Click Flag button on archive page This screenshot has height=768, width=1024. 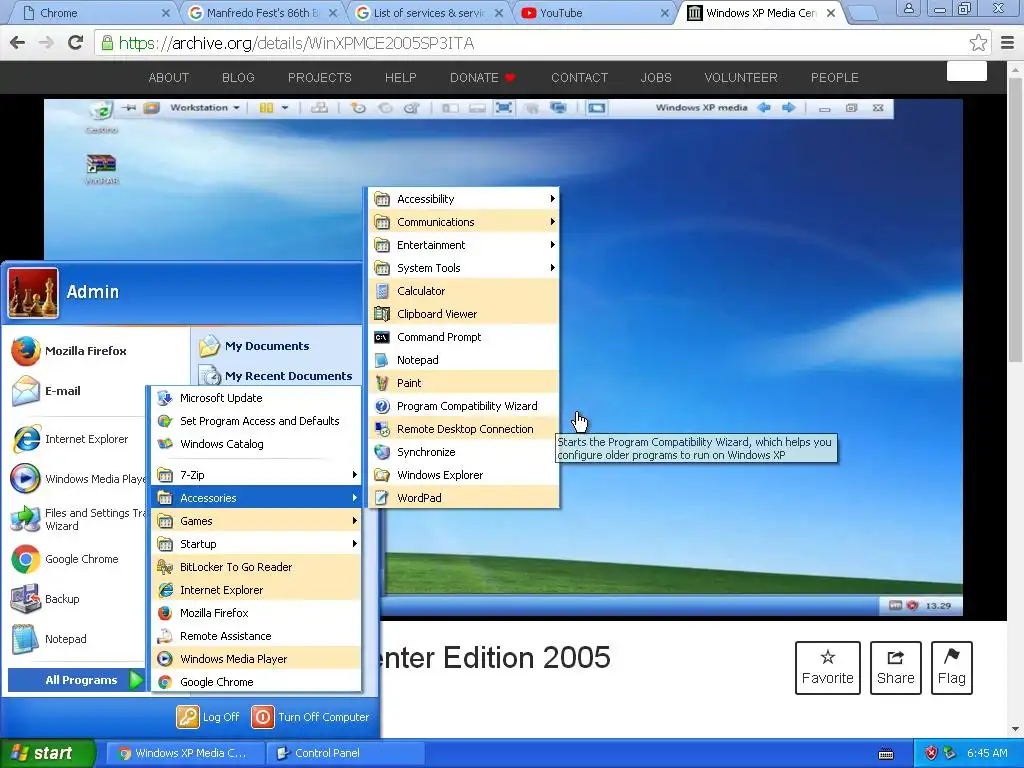[x=952, y=667]
